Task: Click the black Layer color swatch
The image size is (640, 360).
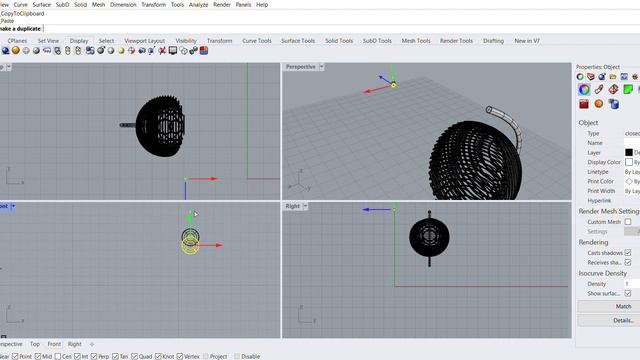Action: pos(629,152)
